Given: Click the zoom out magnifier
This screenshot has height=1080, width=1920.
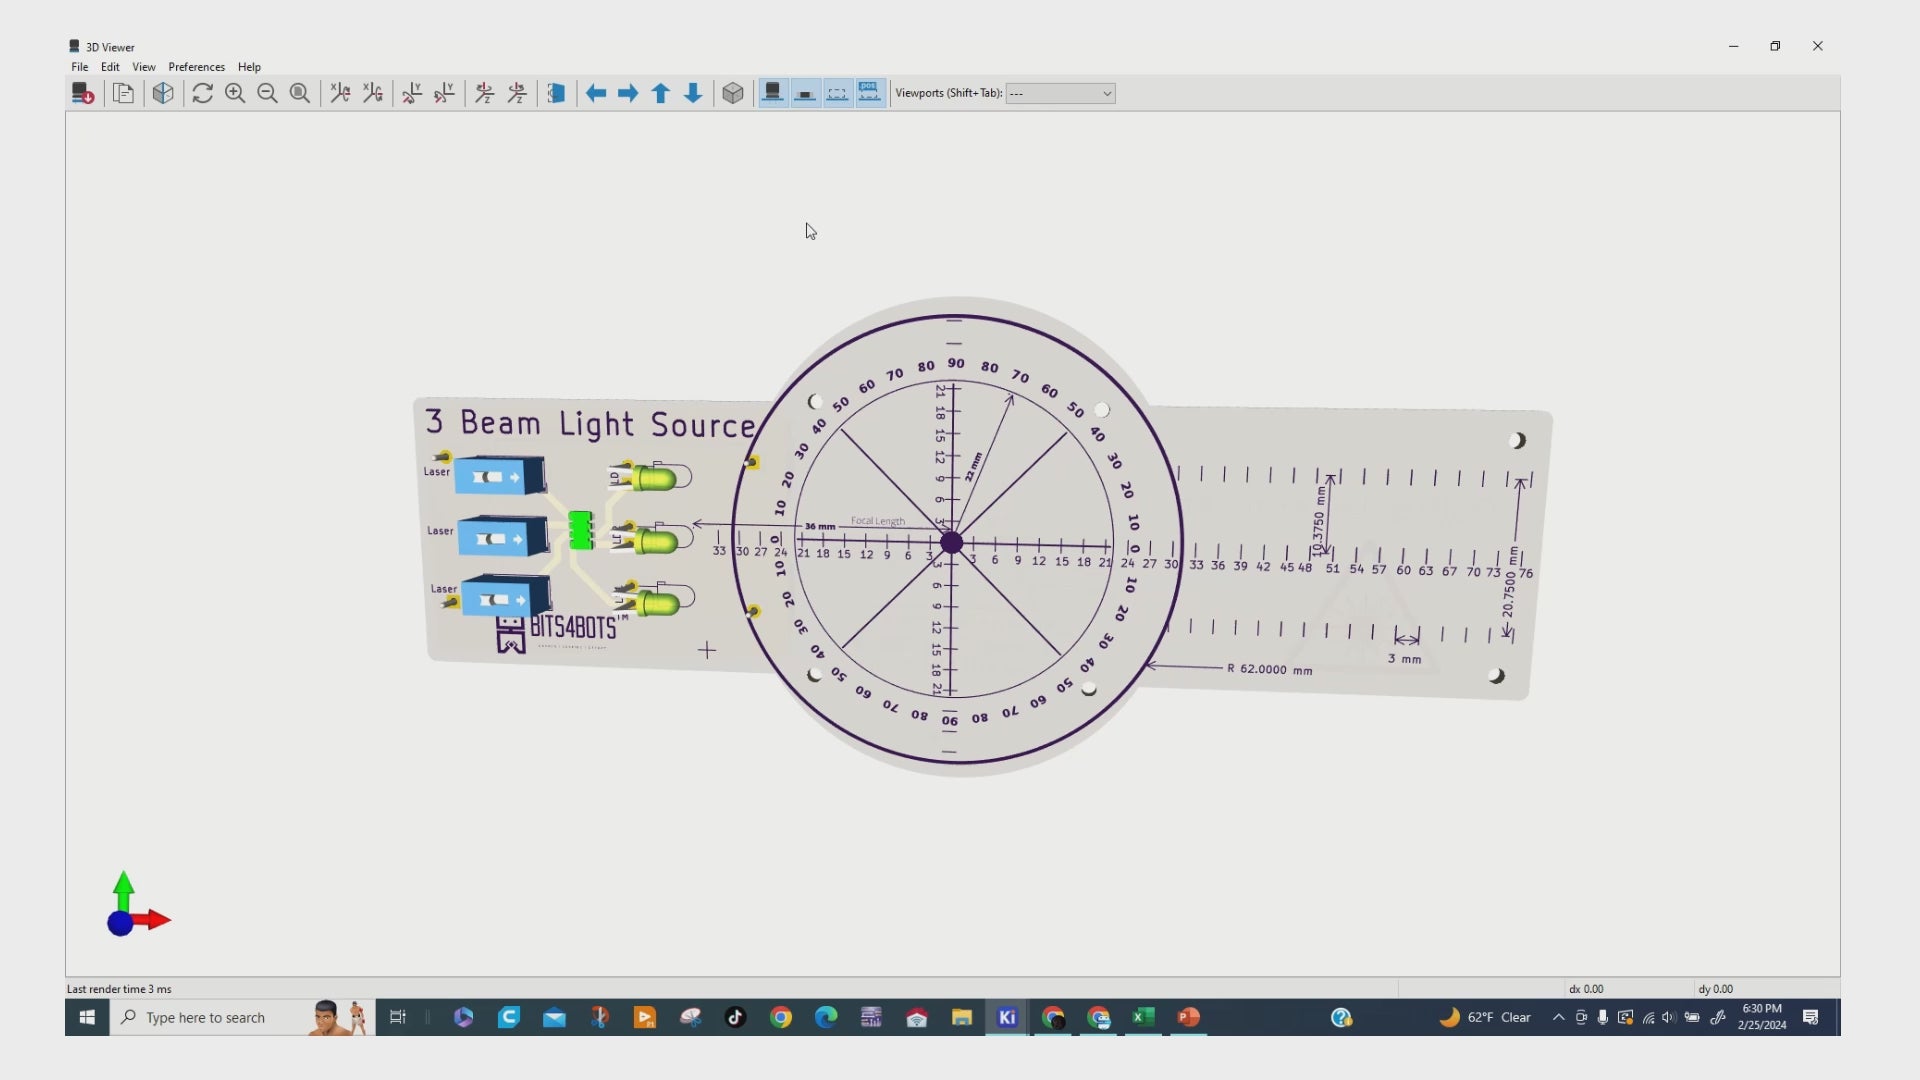Looking at the screenshot, I should click(267, 93).
